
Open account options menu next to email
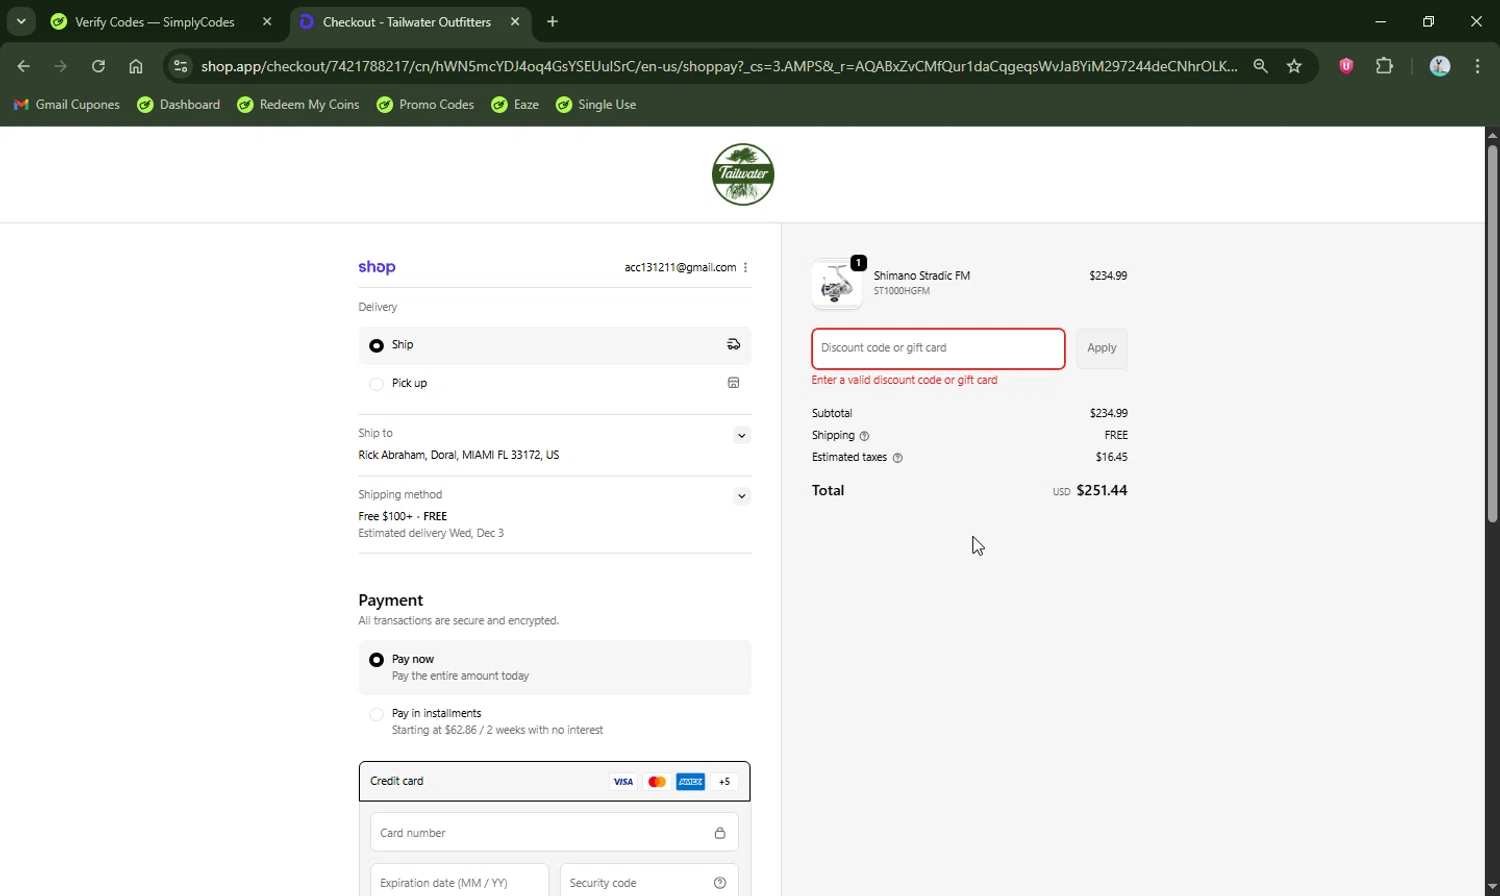pos(746,267)
